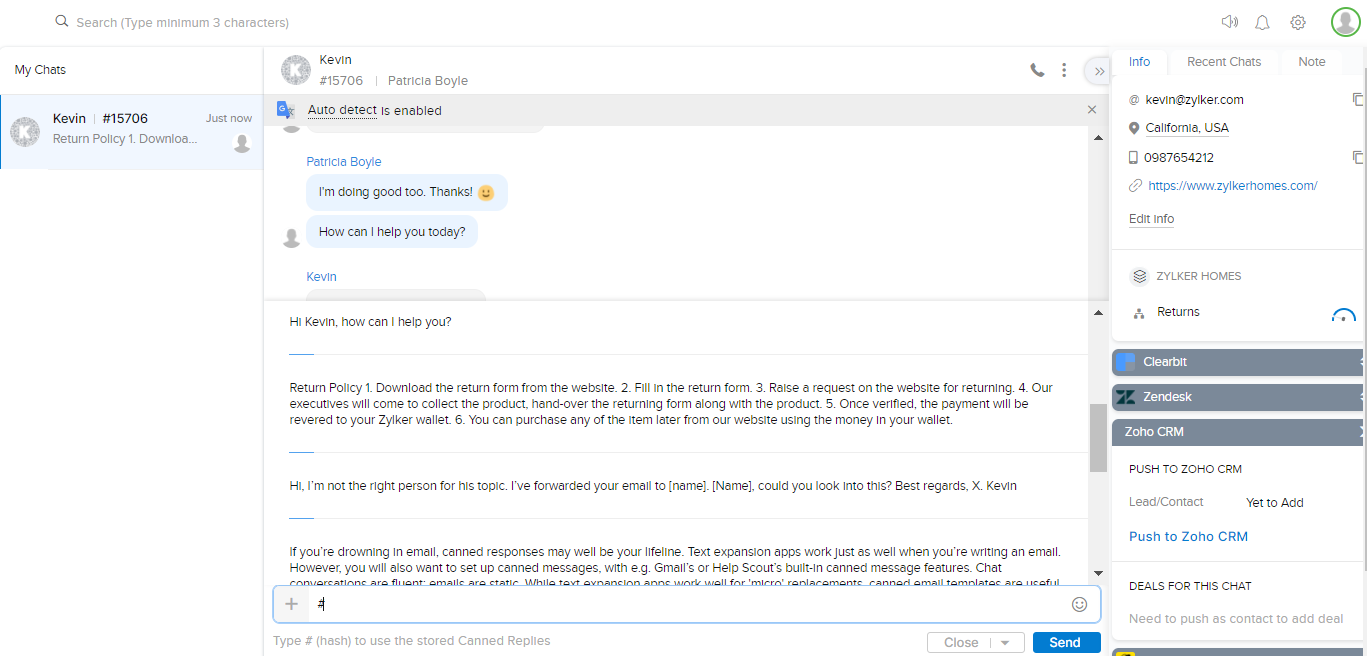Click the Send button

(1066, 643)
